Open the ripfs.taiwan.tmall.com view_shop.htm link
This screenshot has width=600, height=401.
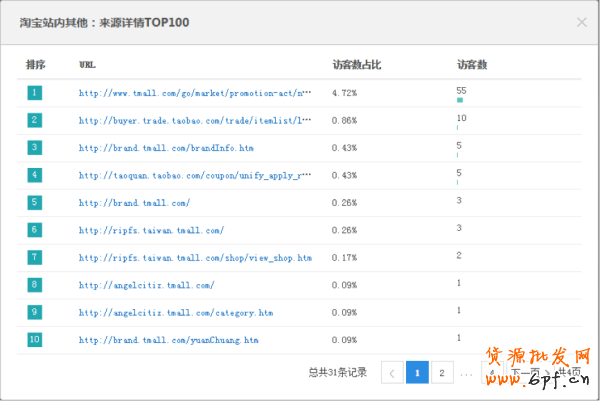(195, 258)
